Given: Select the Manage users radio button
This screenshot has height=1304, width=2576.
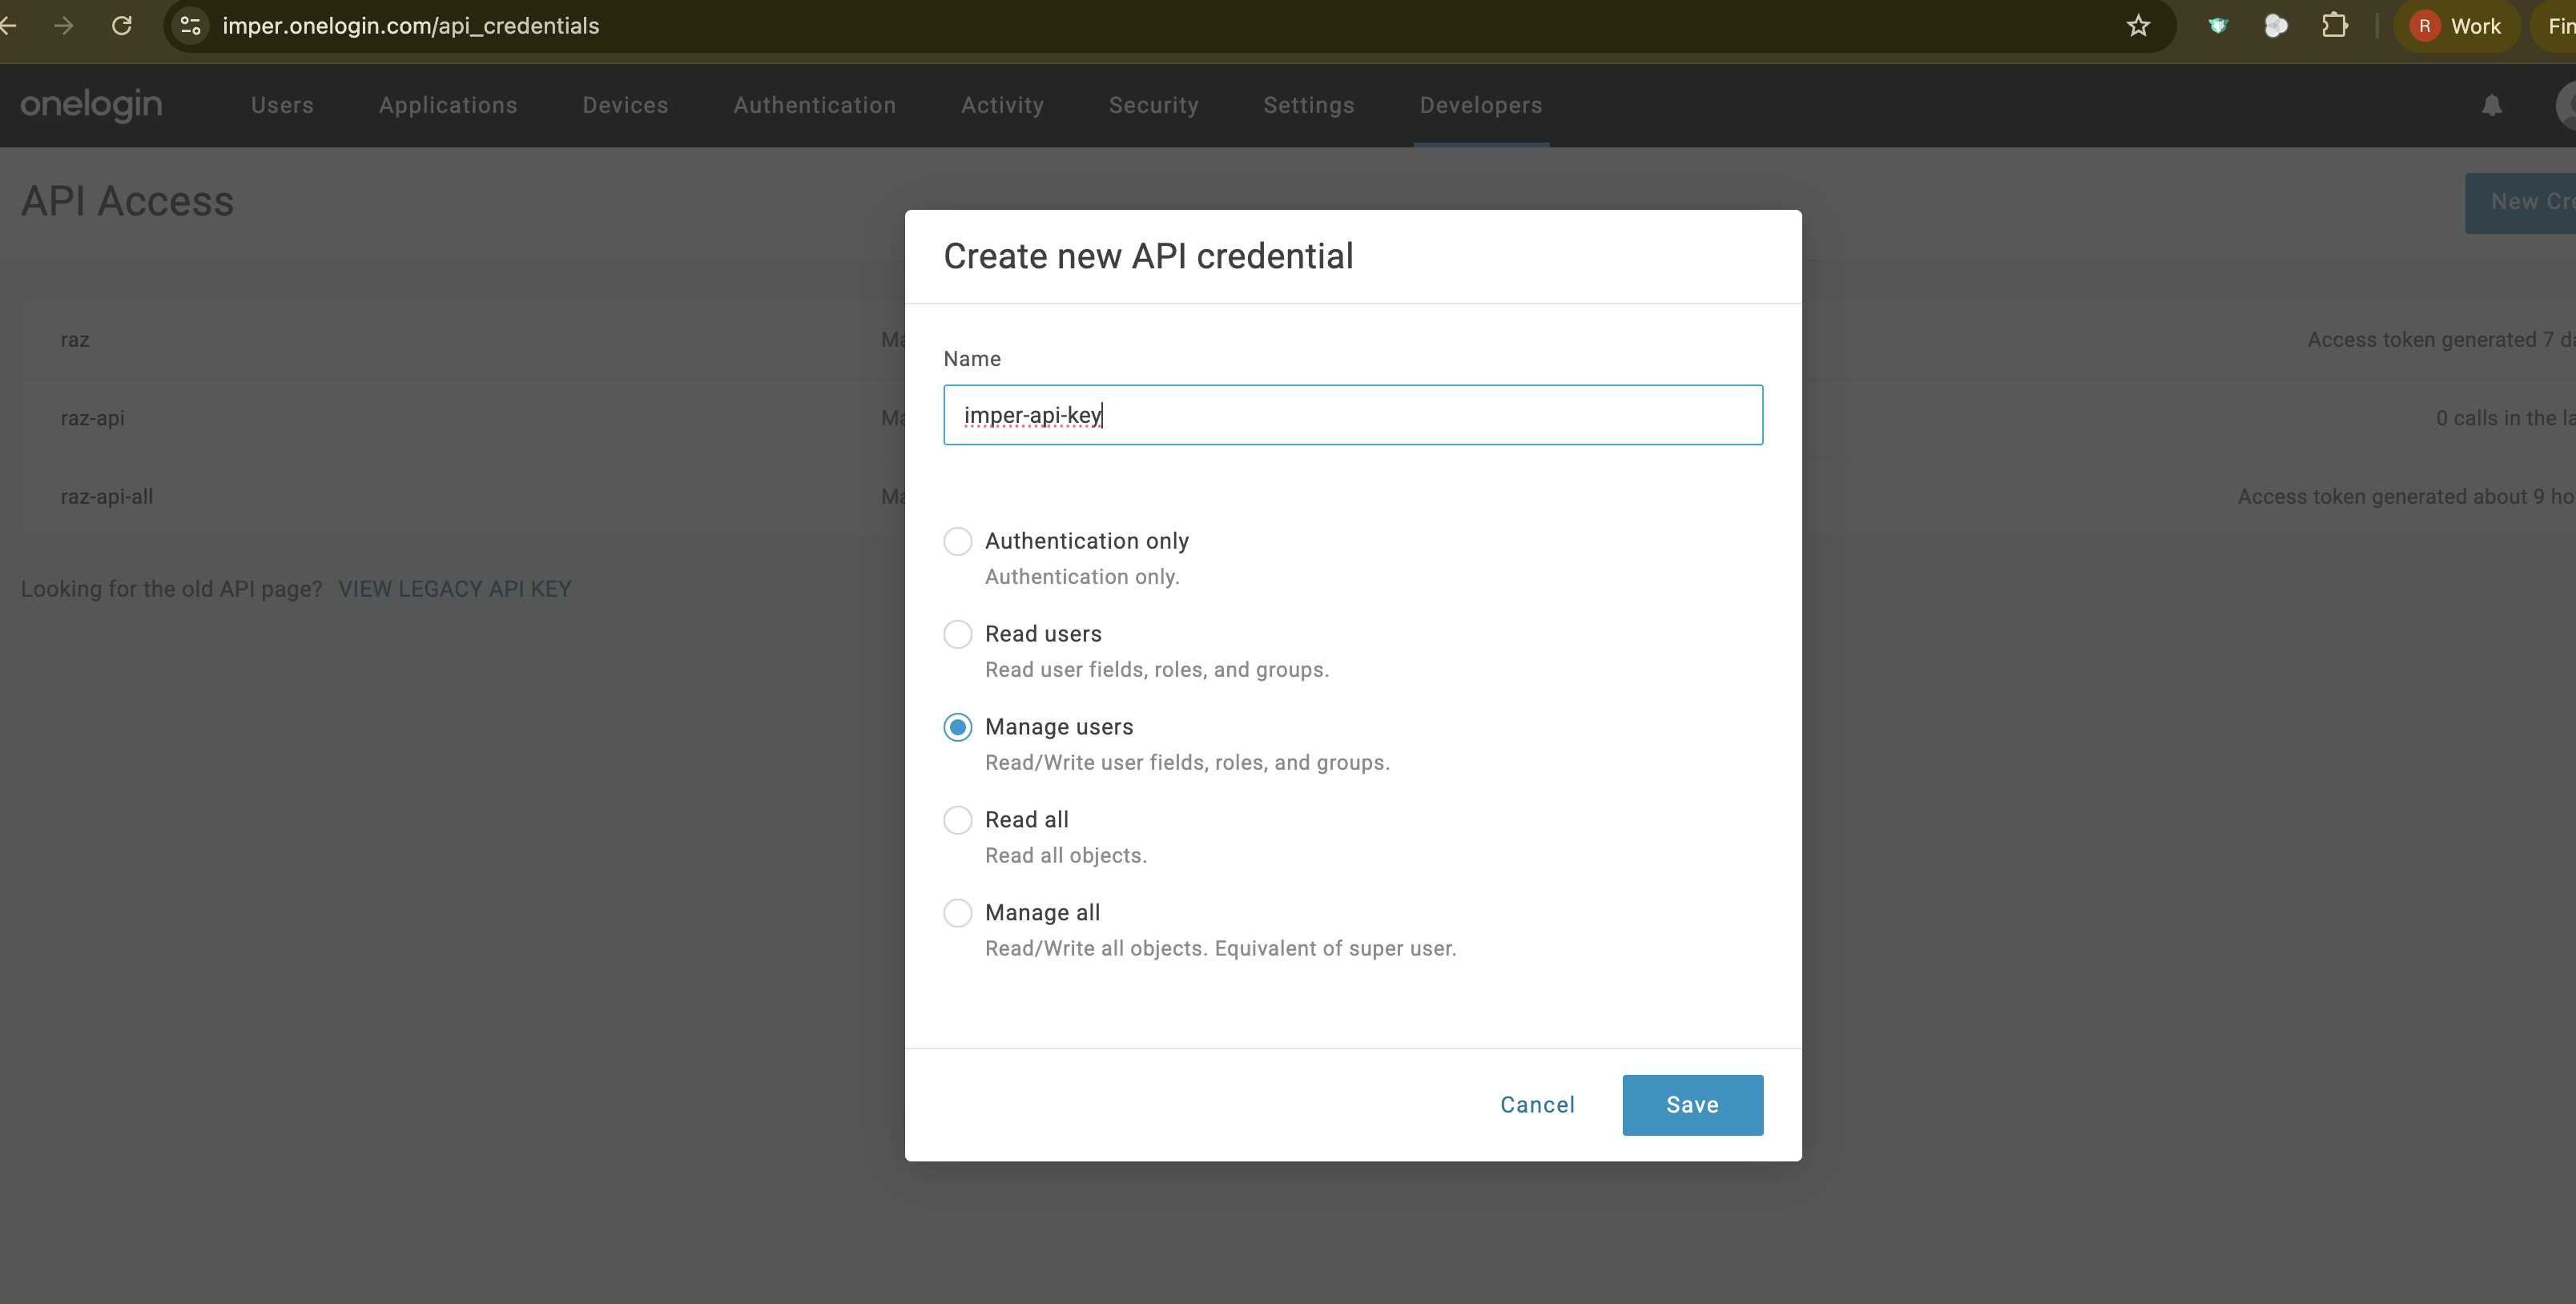Looking at the screenshot, I should [957, 727].
